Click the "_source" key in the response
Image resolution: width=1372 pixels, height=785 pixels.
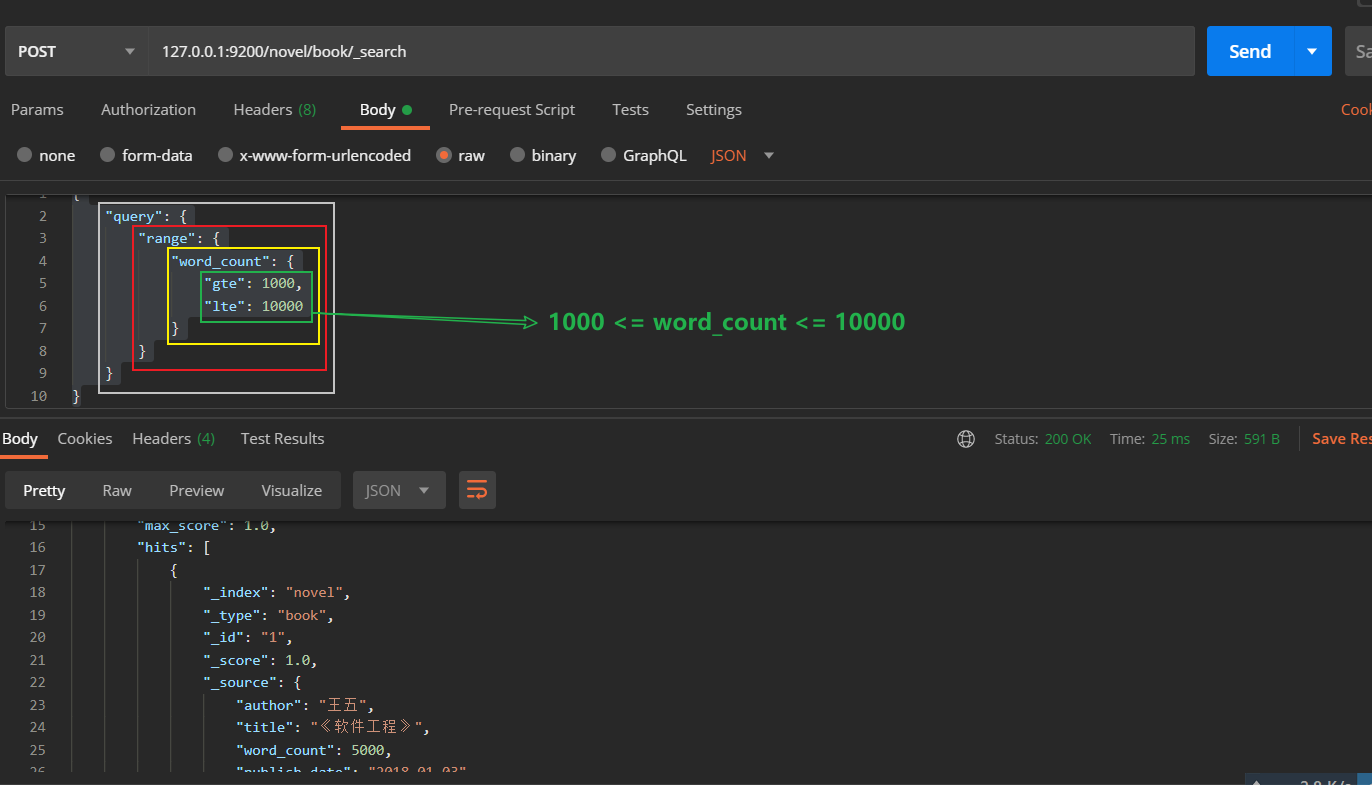pos(240,682)
